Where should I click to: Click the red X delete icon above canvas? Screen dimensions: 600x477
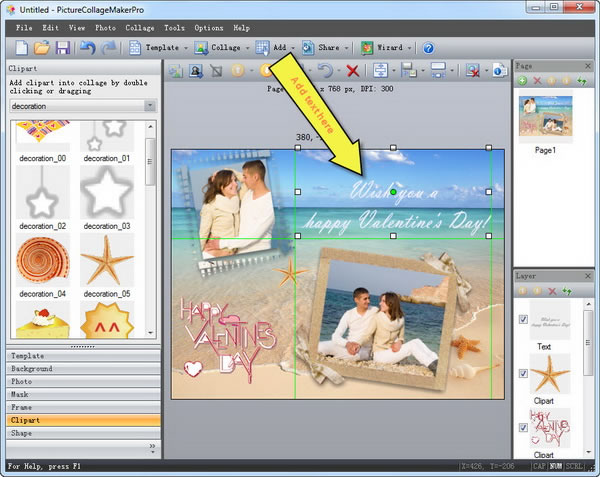click(352, 71)
